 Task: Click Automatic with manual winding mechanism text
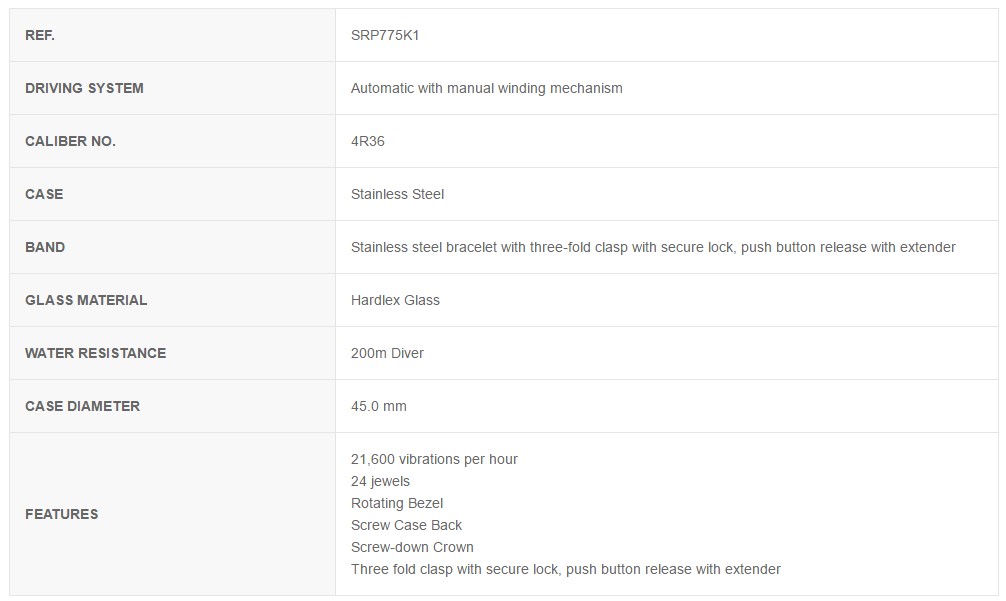[x=486, y=89]
